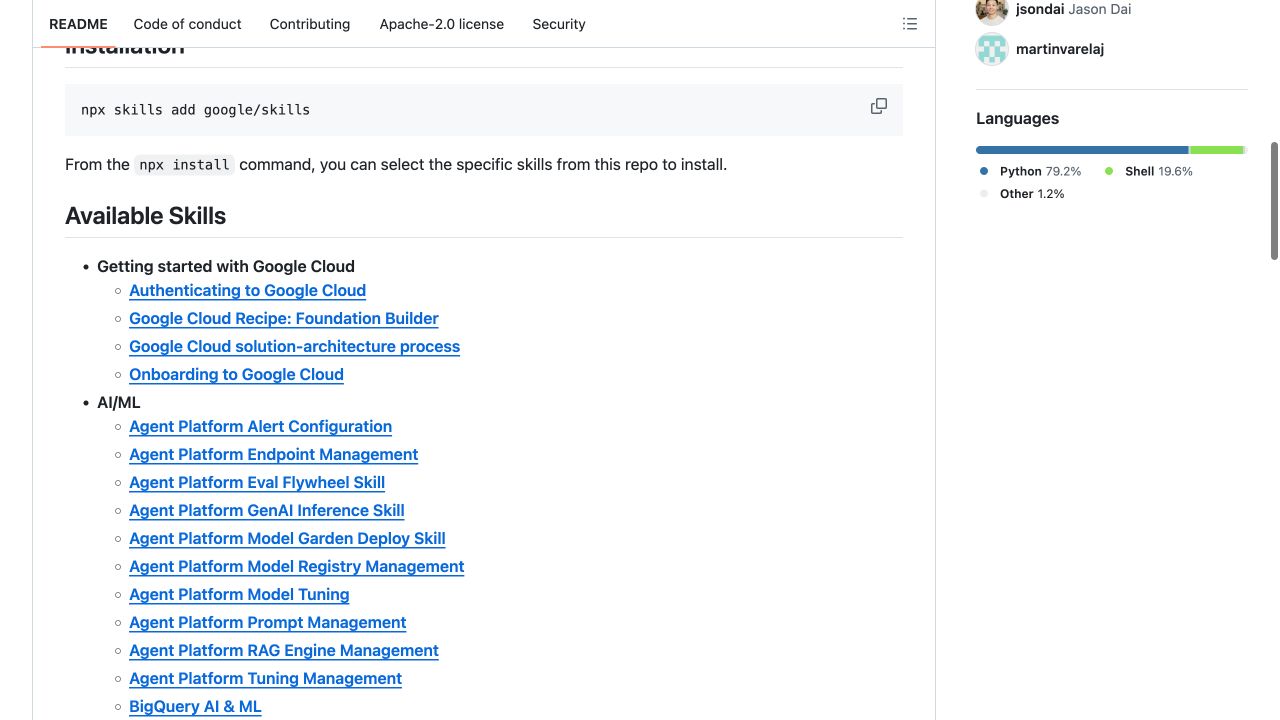Open Google Cloud Recipe: Foundation Builder
The height and width of the screenshot is (720, 1280).
pyautogui.click(x=284, y=318)
